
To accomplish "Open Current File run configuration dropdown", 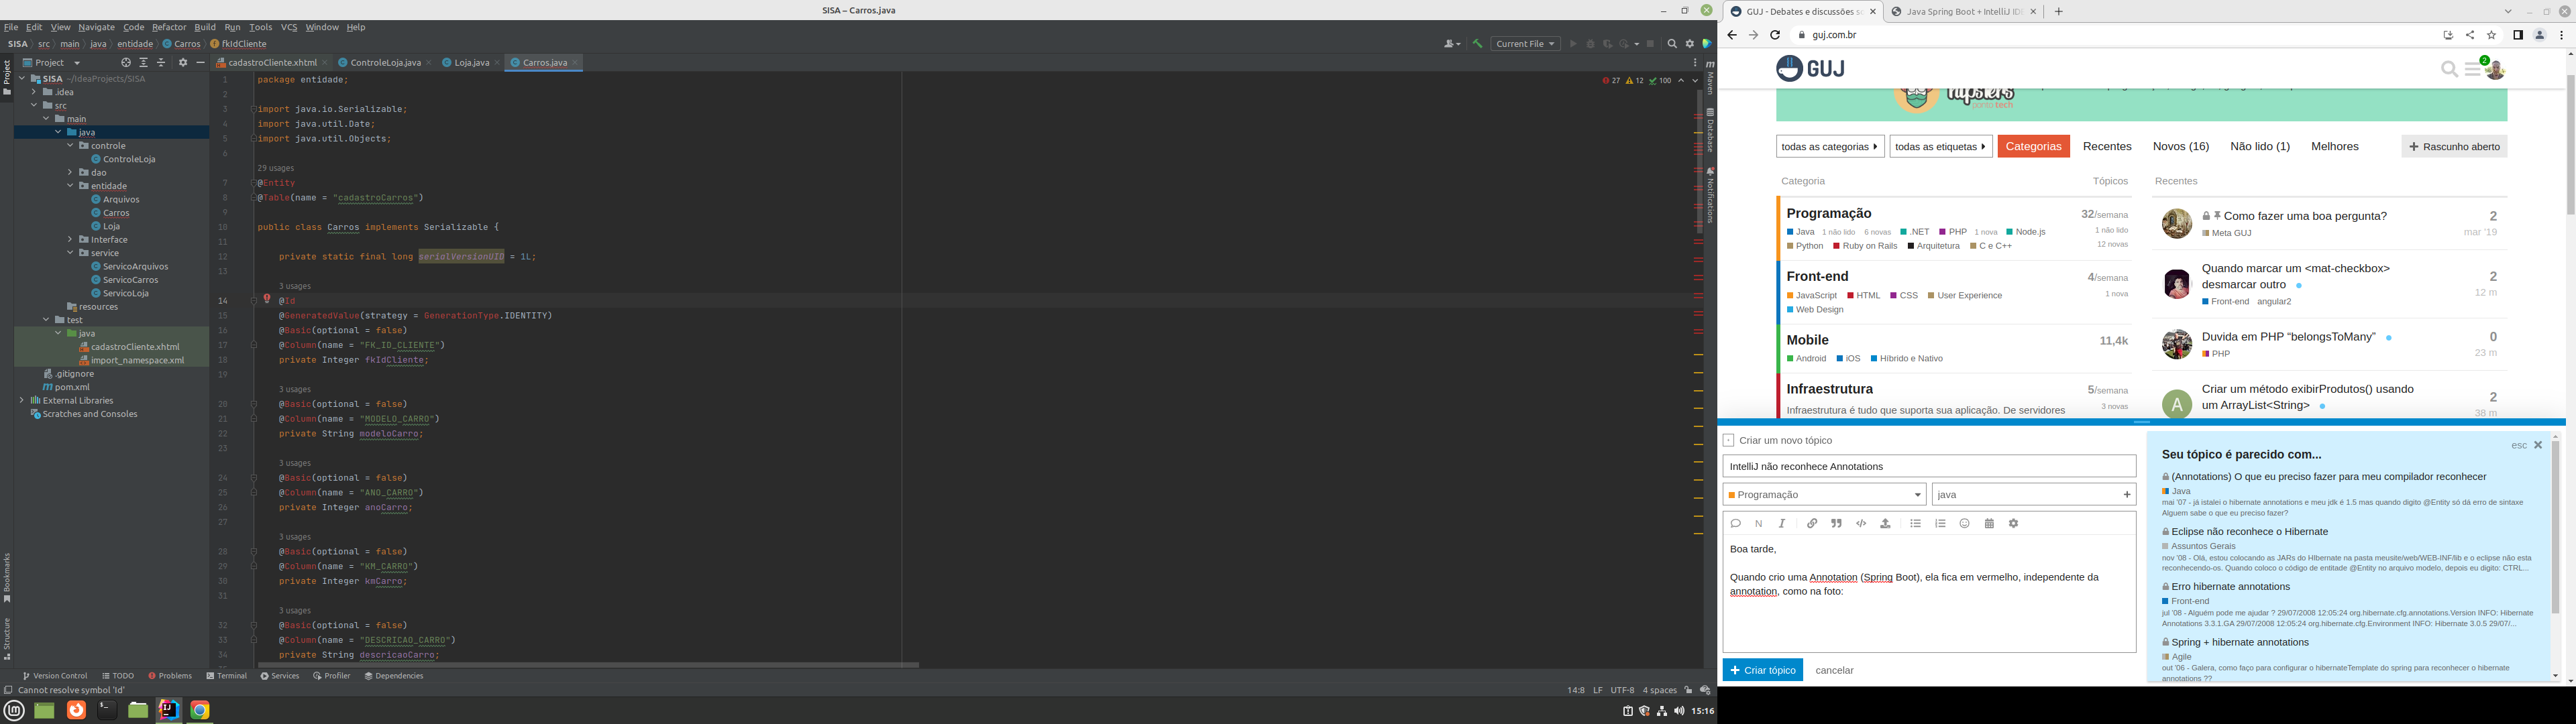I will (x=1525, y=44).
